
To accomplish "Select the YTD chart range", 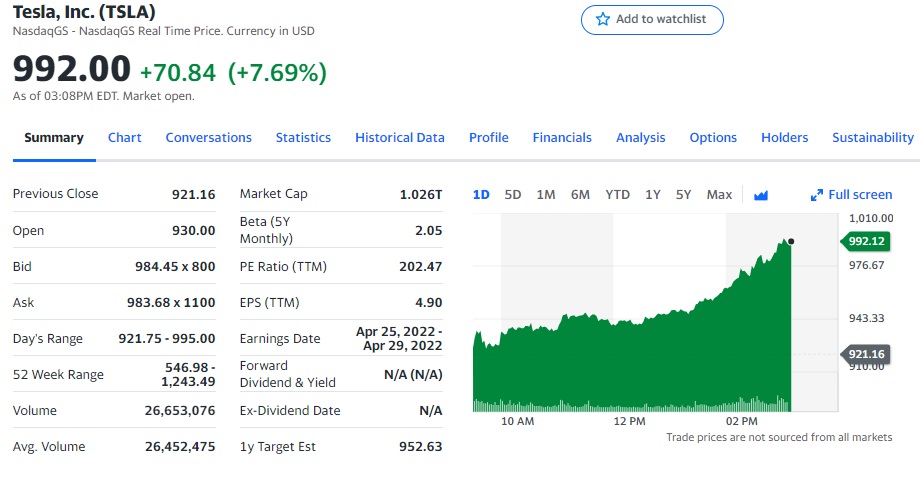I will pos(618,195).
